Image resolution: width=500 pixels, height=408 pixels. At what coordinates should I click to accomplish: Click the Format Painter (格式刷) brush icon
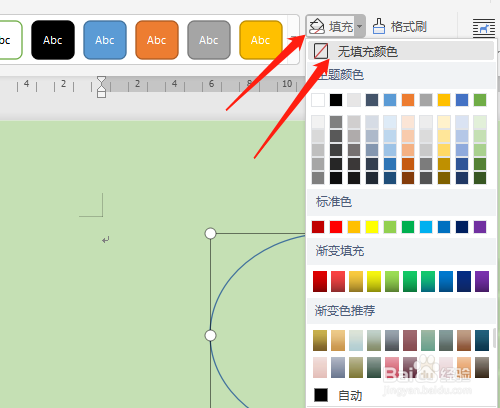379,26
